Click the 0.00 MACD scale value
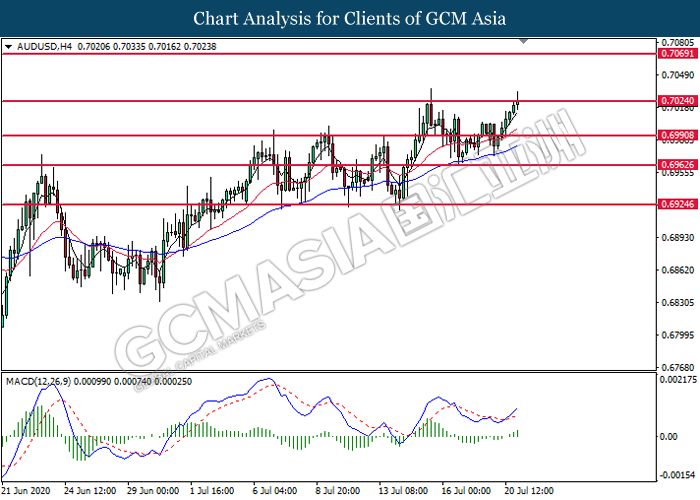The image size is (700, 500). [668, 437]
